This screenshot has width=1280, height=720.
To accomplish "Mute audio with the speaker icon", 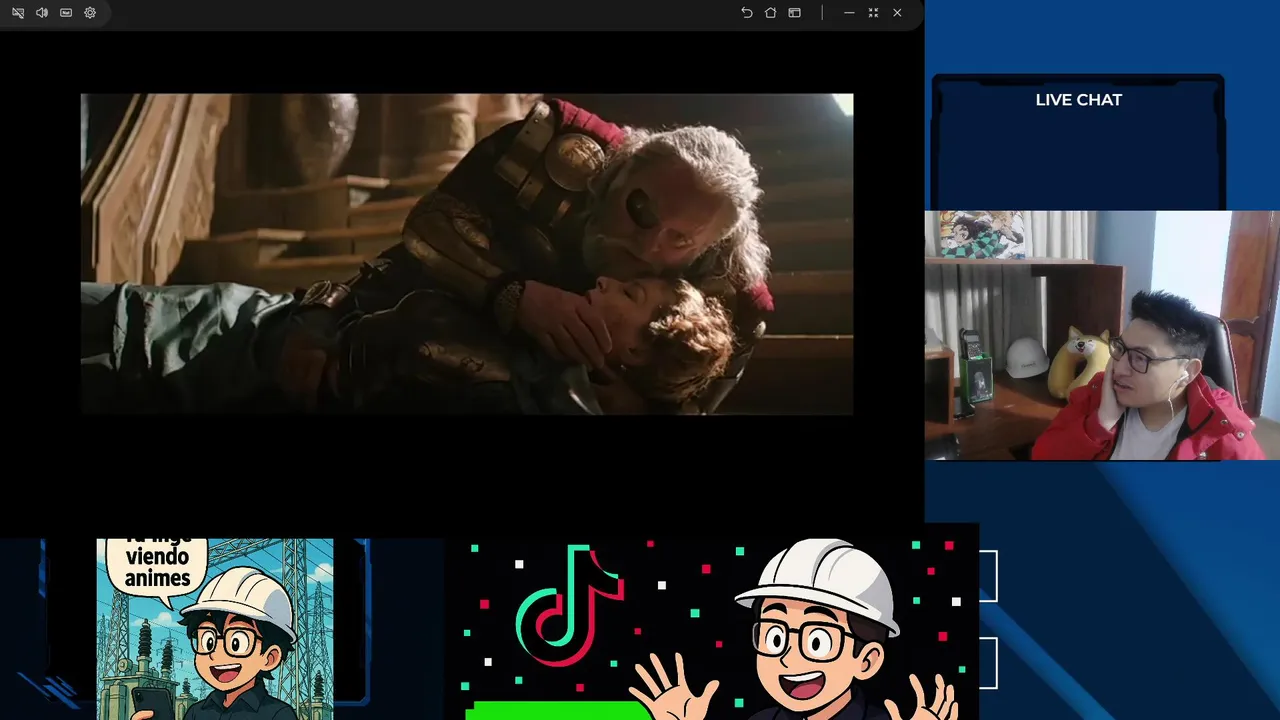I will 42,13.
